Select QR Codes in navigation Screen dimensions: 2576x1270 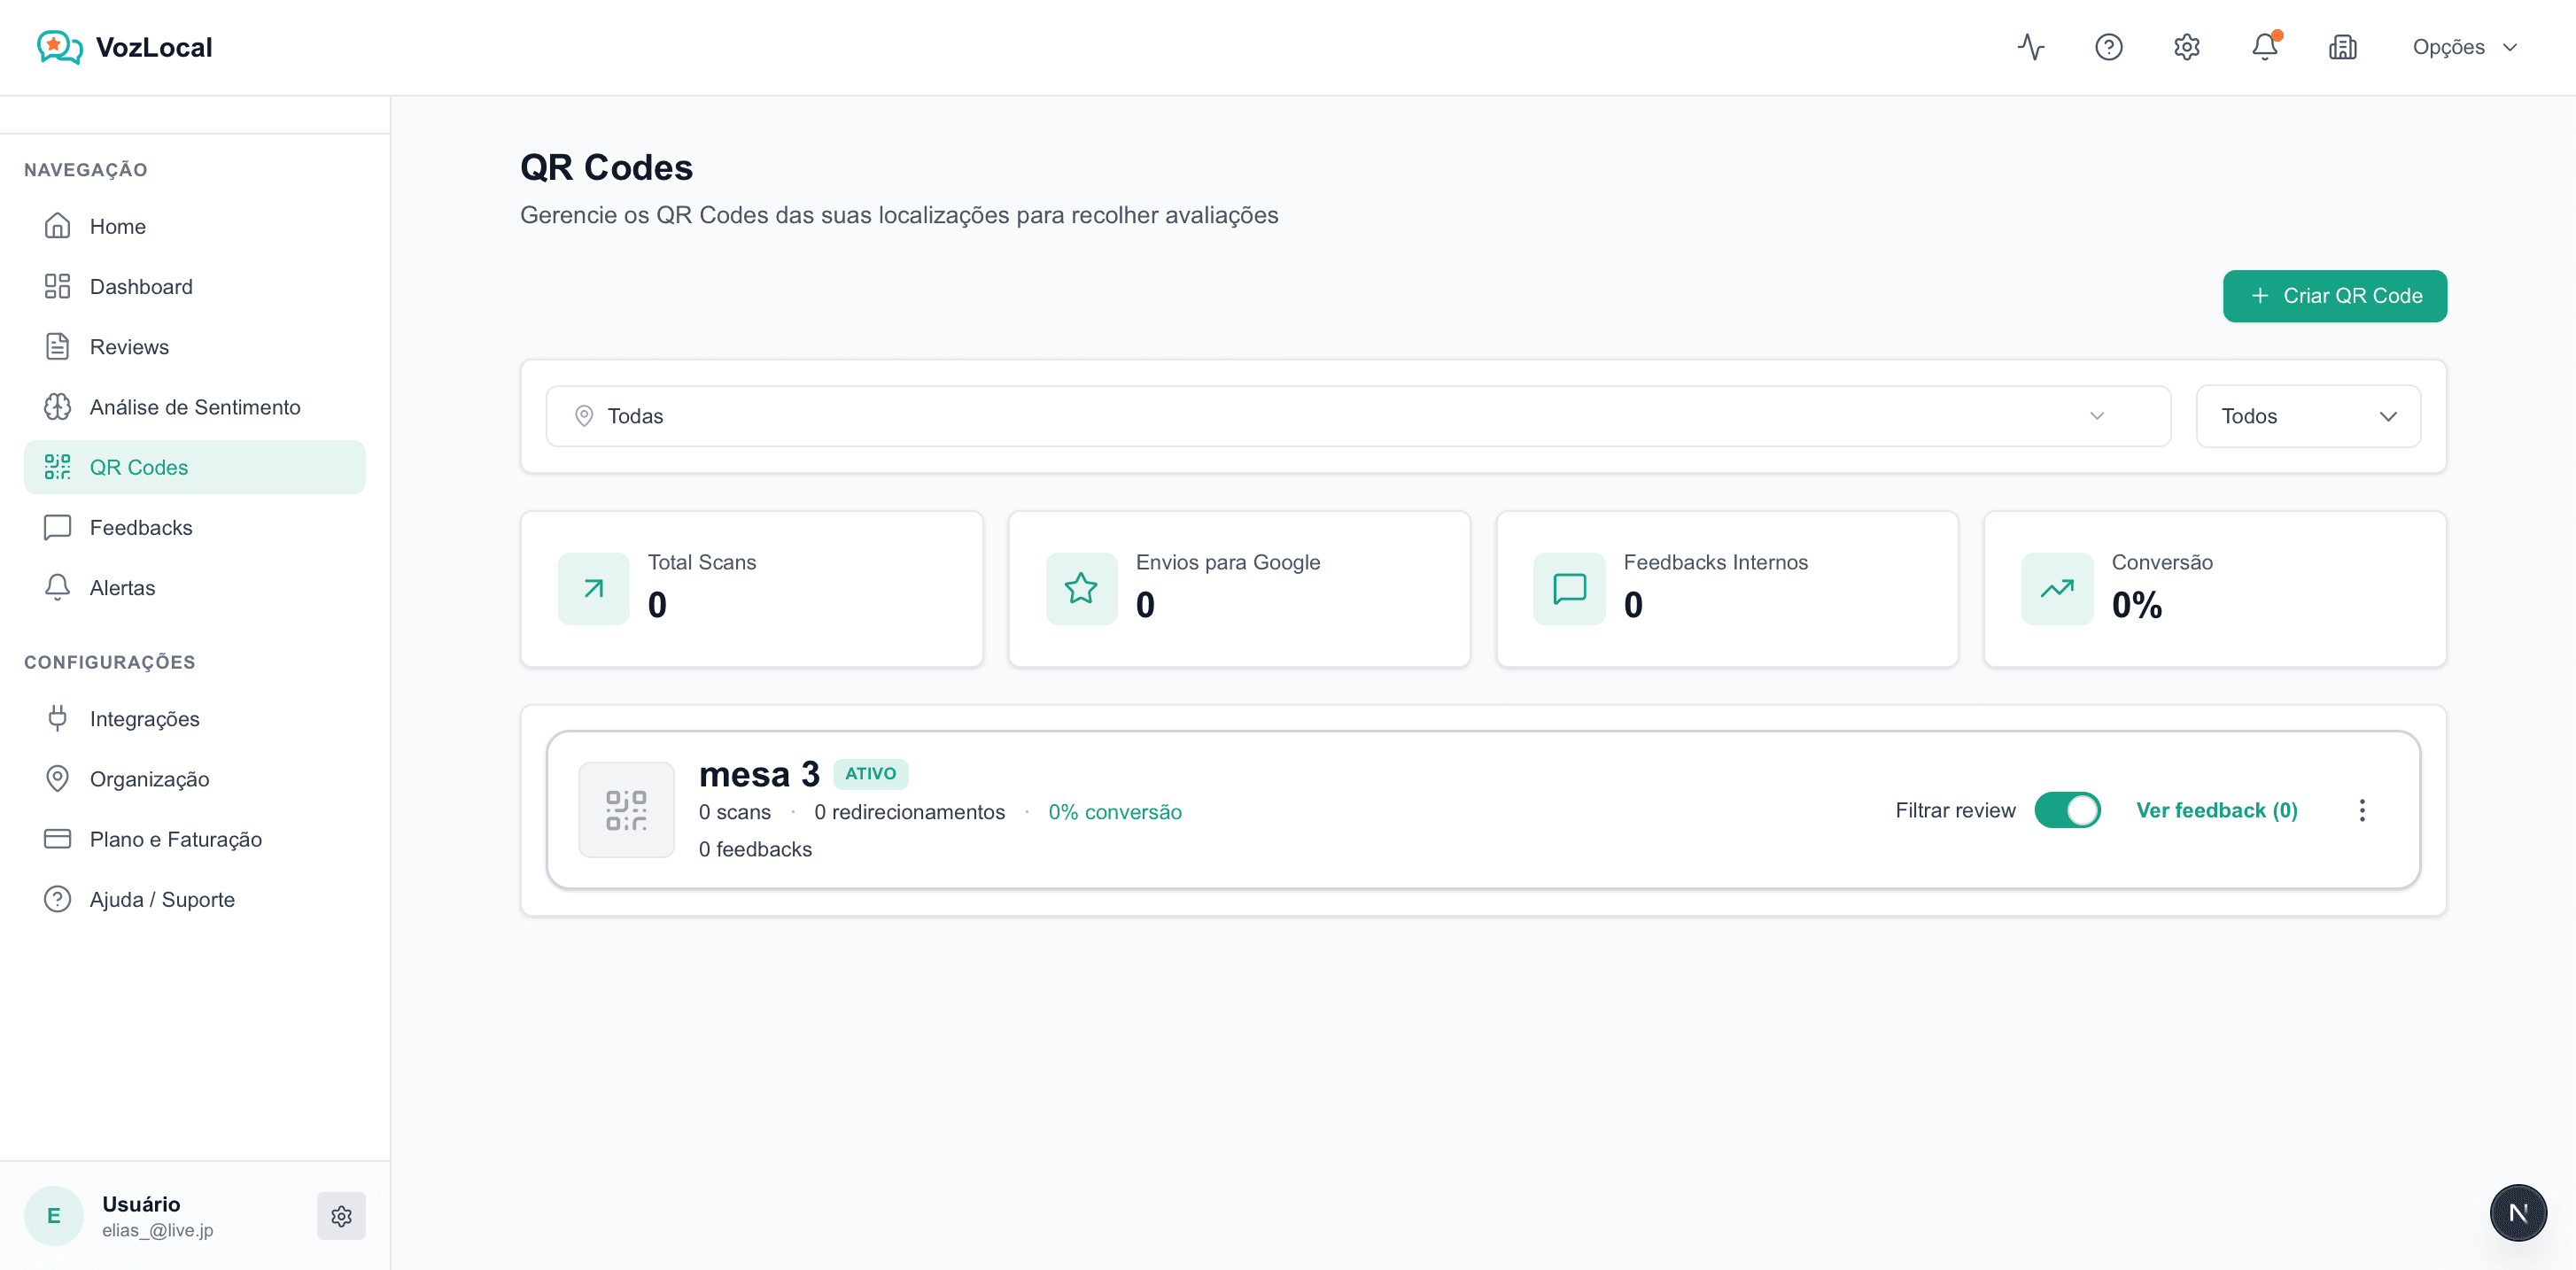click(194, 467)
